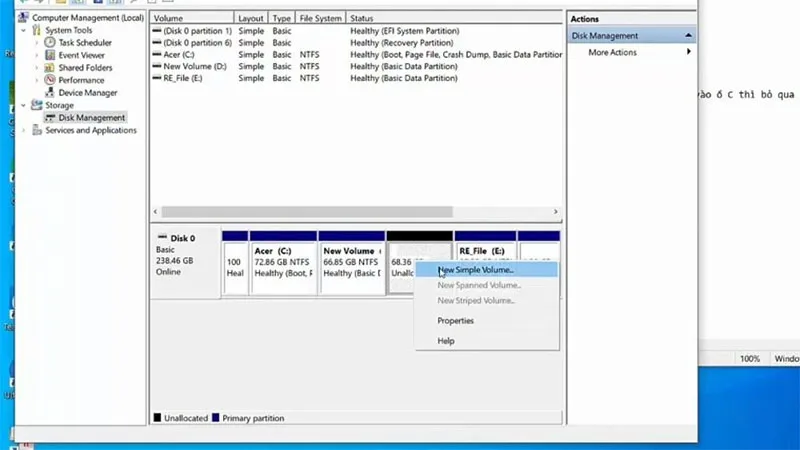
Task: Click the volume icon for Disk 0 partition 1
Action: (x=157, y=31)
